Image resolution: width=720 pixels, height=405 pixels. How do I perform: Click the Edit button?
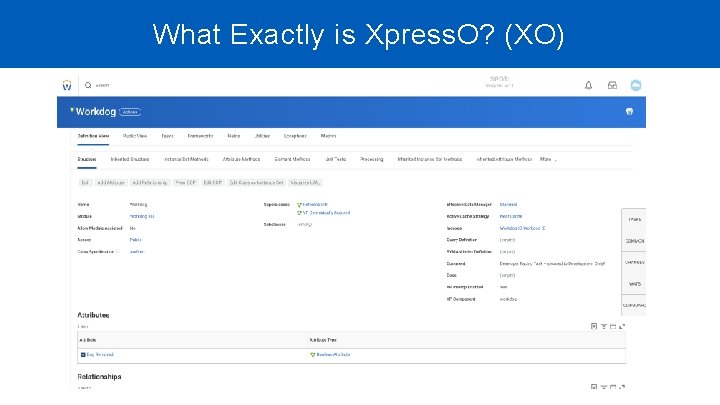click(x=85, y=183)
